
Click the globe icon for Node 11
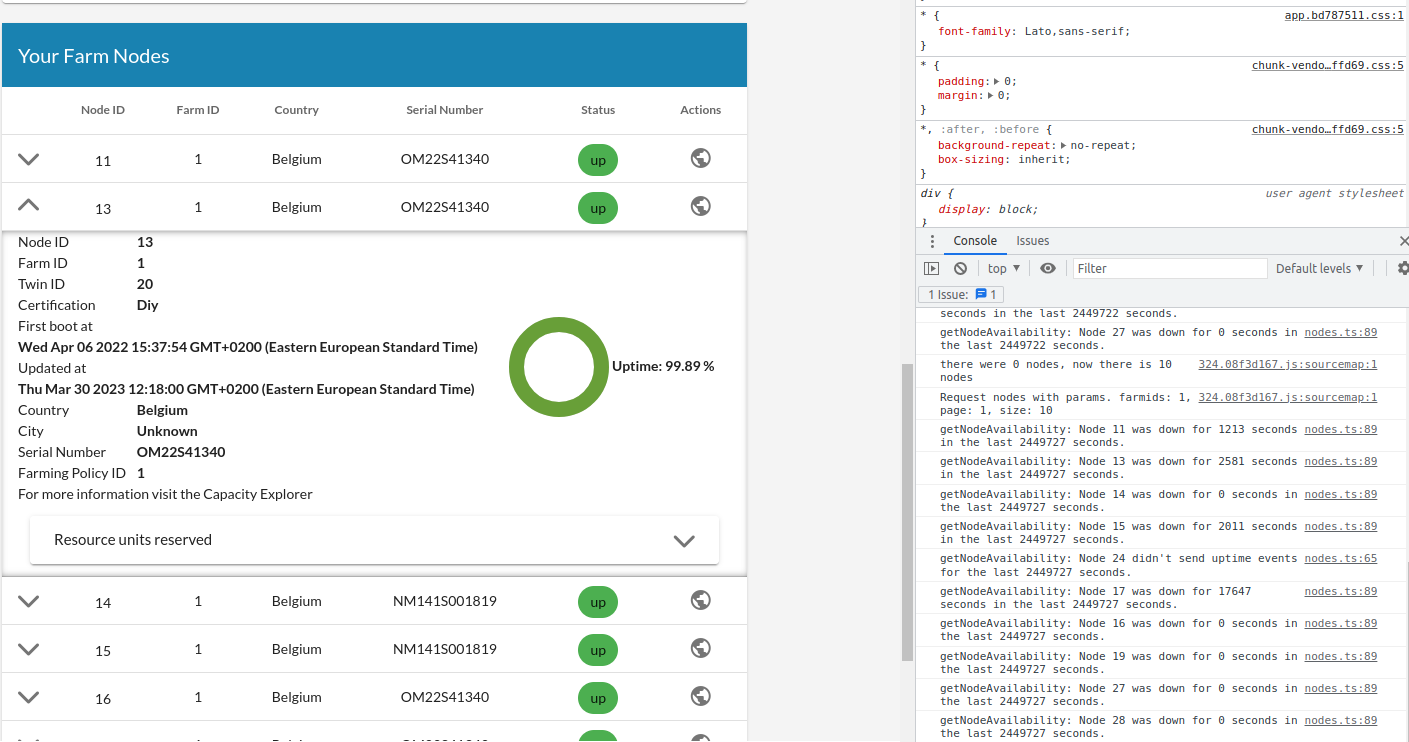click(700, 158)
